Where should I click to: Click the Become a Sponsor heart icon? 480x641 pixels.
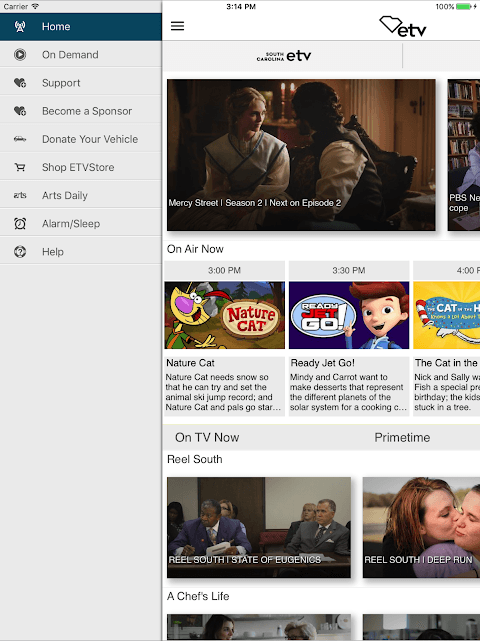[20, 111]
